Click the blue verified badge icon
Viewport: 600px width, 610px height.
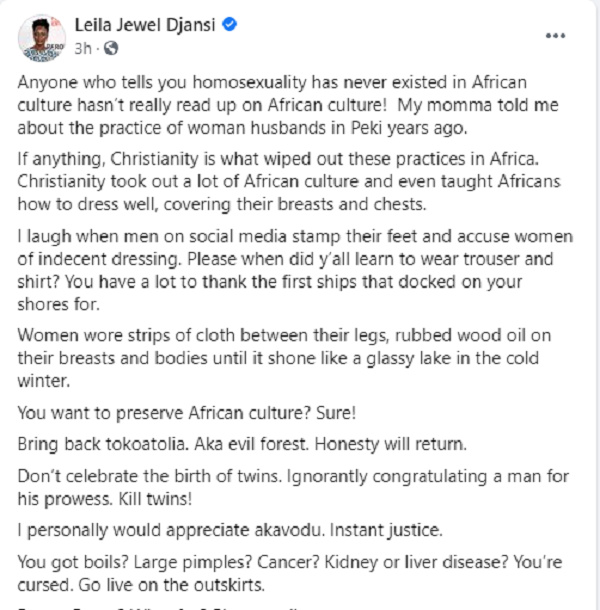[231, 25]
